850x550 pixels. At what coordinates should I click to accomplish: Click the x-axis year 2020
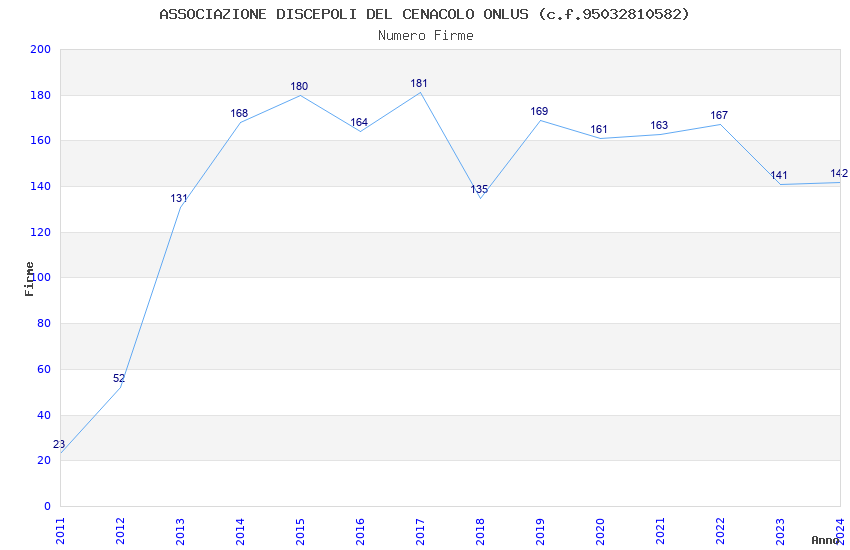coord(600,531)
